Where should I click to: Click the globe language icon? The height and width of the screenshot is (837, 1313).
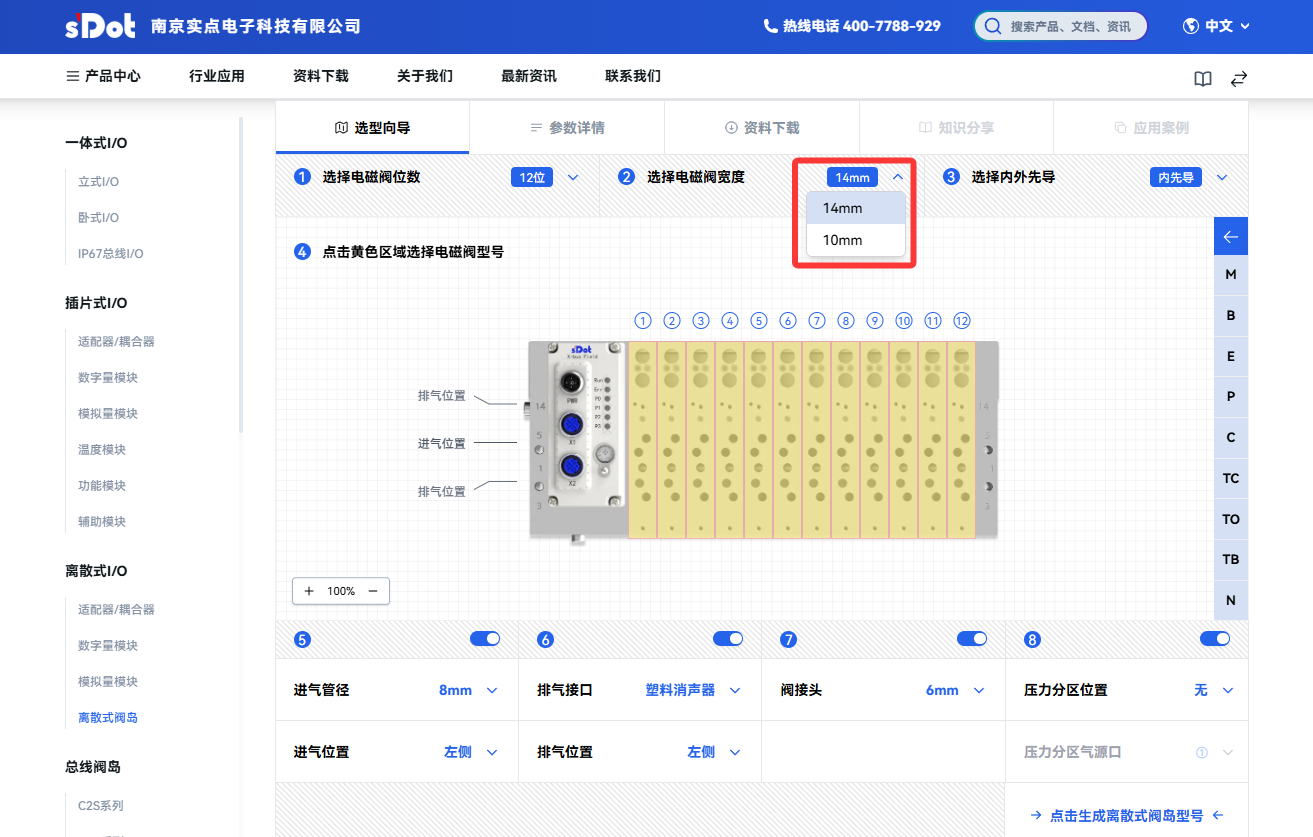pyautogui.click(x=1191, y=26)
